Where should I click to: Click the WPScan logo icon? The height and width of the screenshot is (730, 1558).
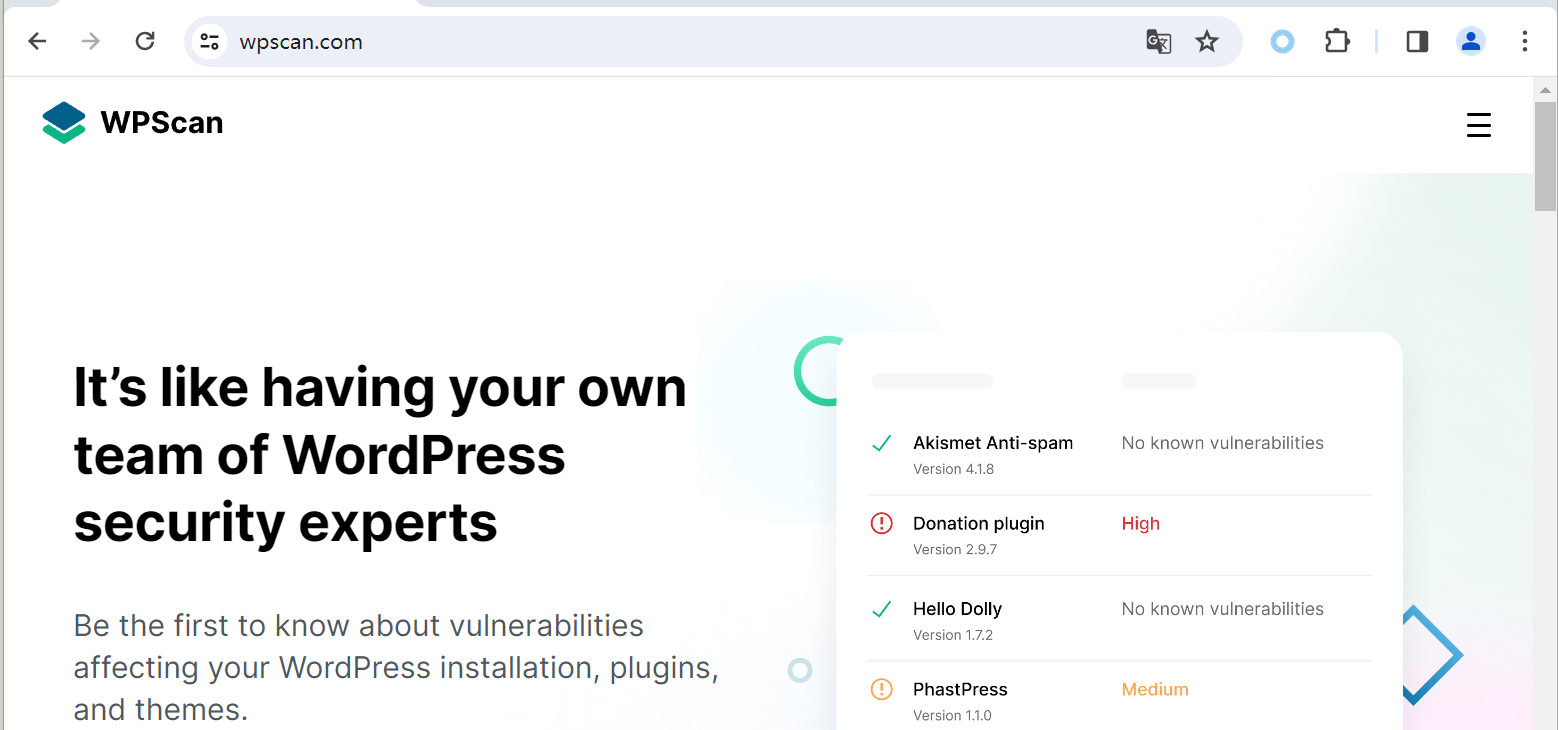click(64, 122)
